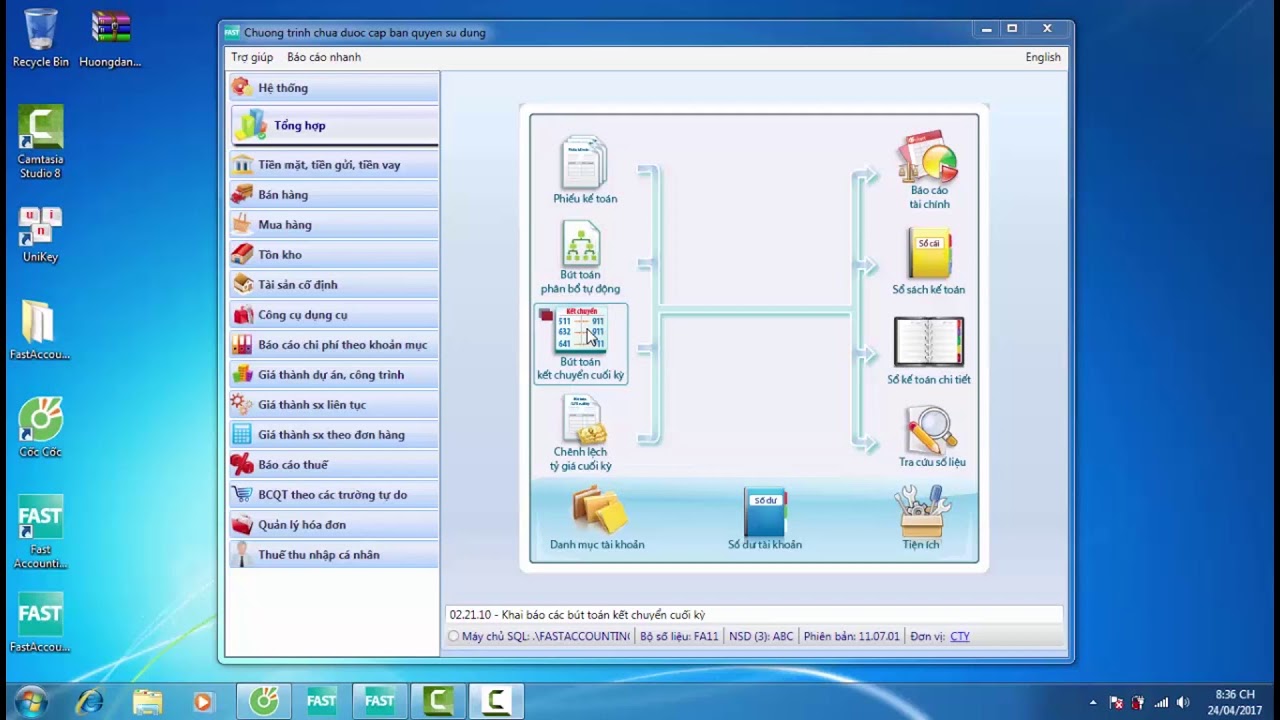Switch to Cốc Cốc taskbar window
Viewport: 1280px width, 720px height.
pos(264,702)
